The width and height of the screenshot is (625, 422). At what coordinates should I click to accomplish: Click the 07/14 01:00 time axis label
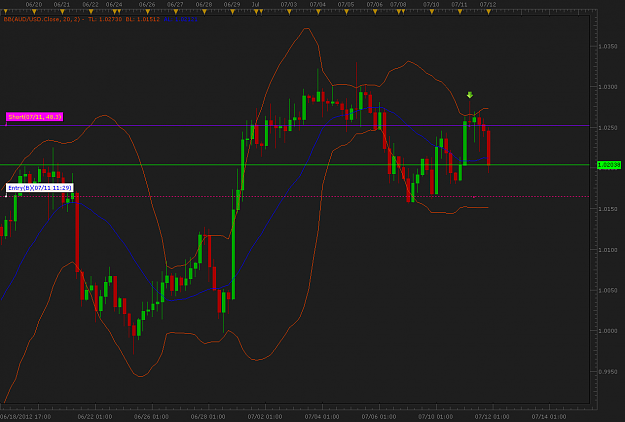549,417
